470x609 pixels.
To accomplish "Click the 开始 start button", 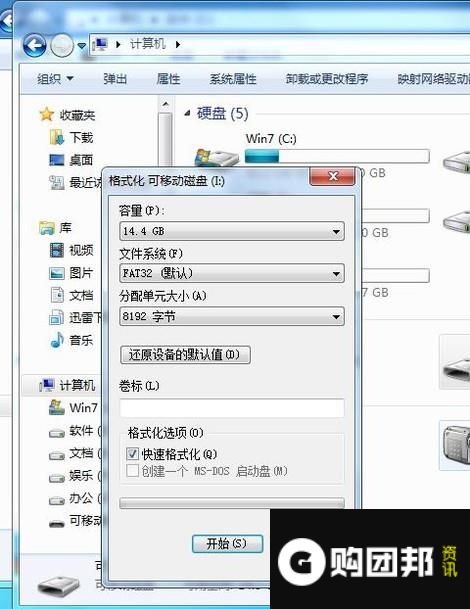I will point(227,543).
